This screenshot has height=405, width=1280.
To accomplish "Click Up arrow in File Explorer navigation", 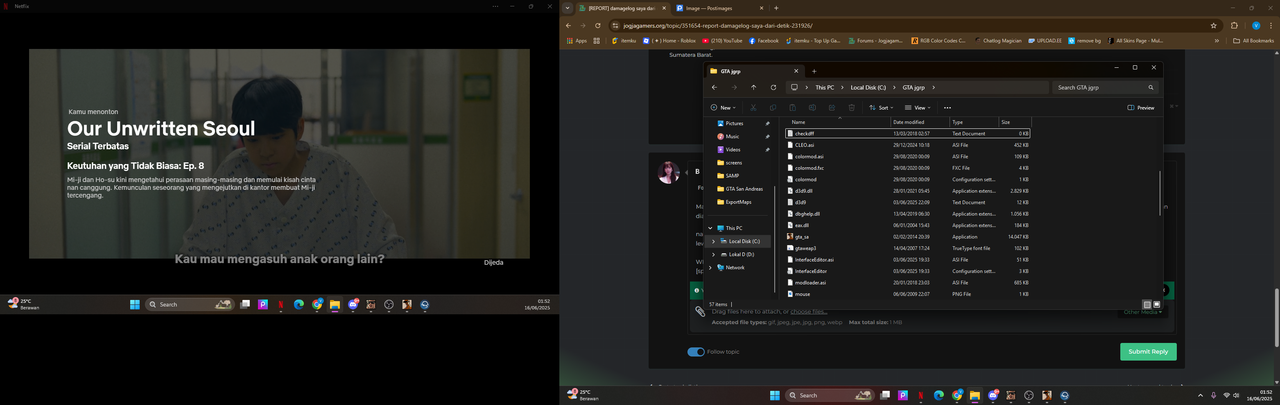I will 753,87.
